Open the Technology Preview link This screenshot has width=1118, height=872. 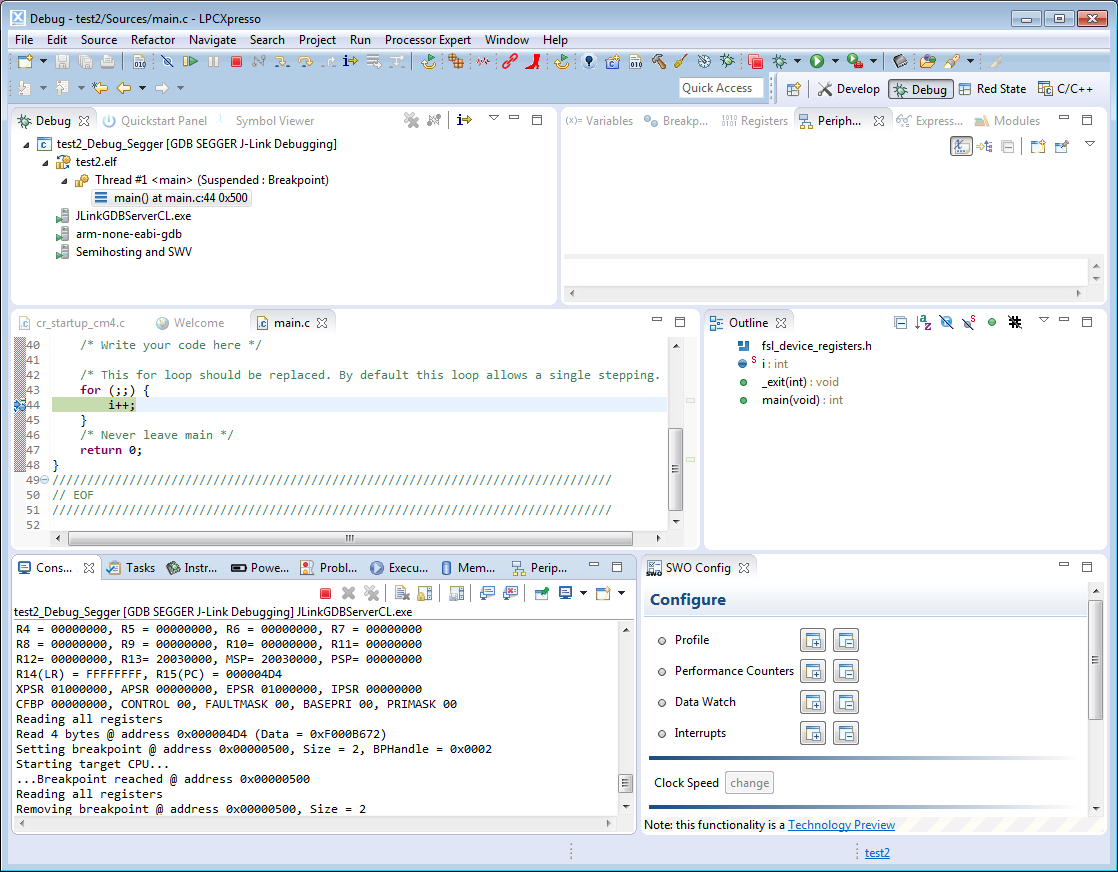click(841, 825)
